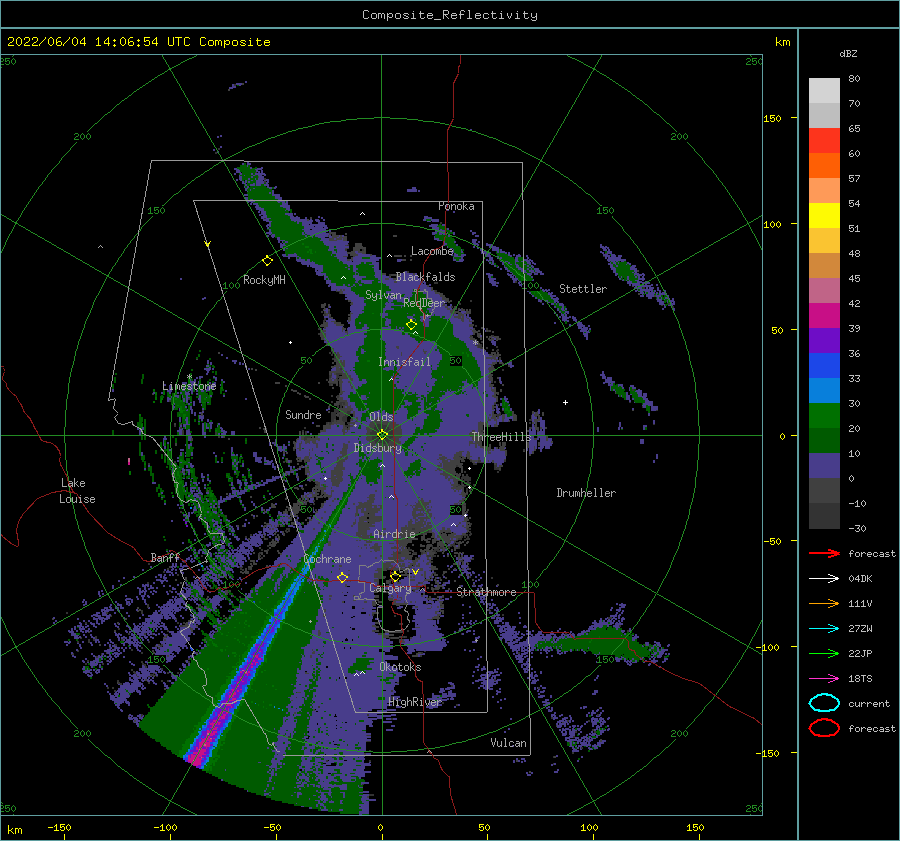Click the yellow diamond marker below RedDeer
Screen dimensions: 900x841
coord(412,325)
